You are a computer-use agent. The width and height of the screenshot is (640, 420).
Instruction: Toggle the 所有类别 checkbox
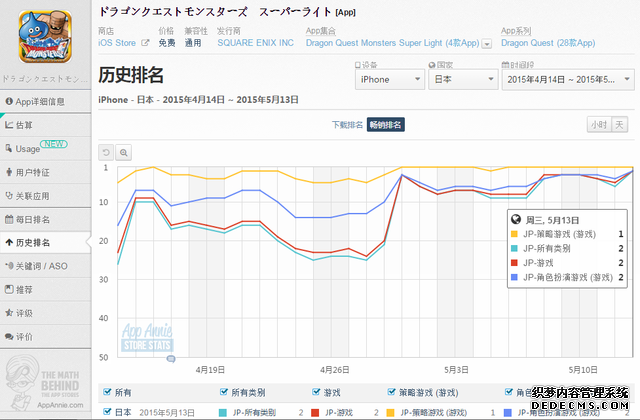[x=224, y=392]
